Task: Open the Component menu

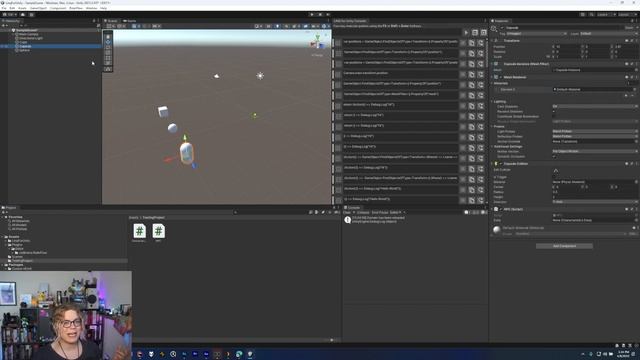Action: [58, 8]
